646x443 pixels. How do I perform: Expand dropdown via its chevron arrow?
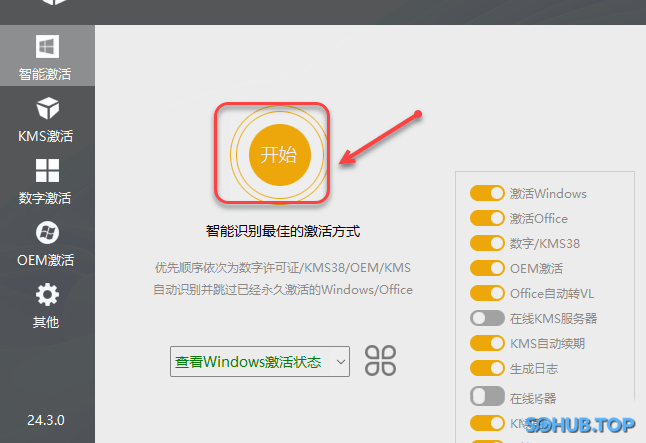pyautogui.click(x=340, y=362)
